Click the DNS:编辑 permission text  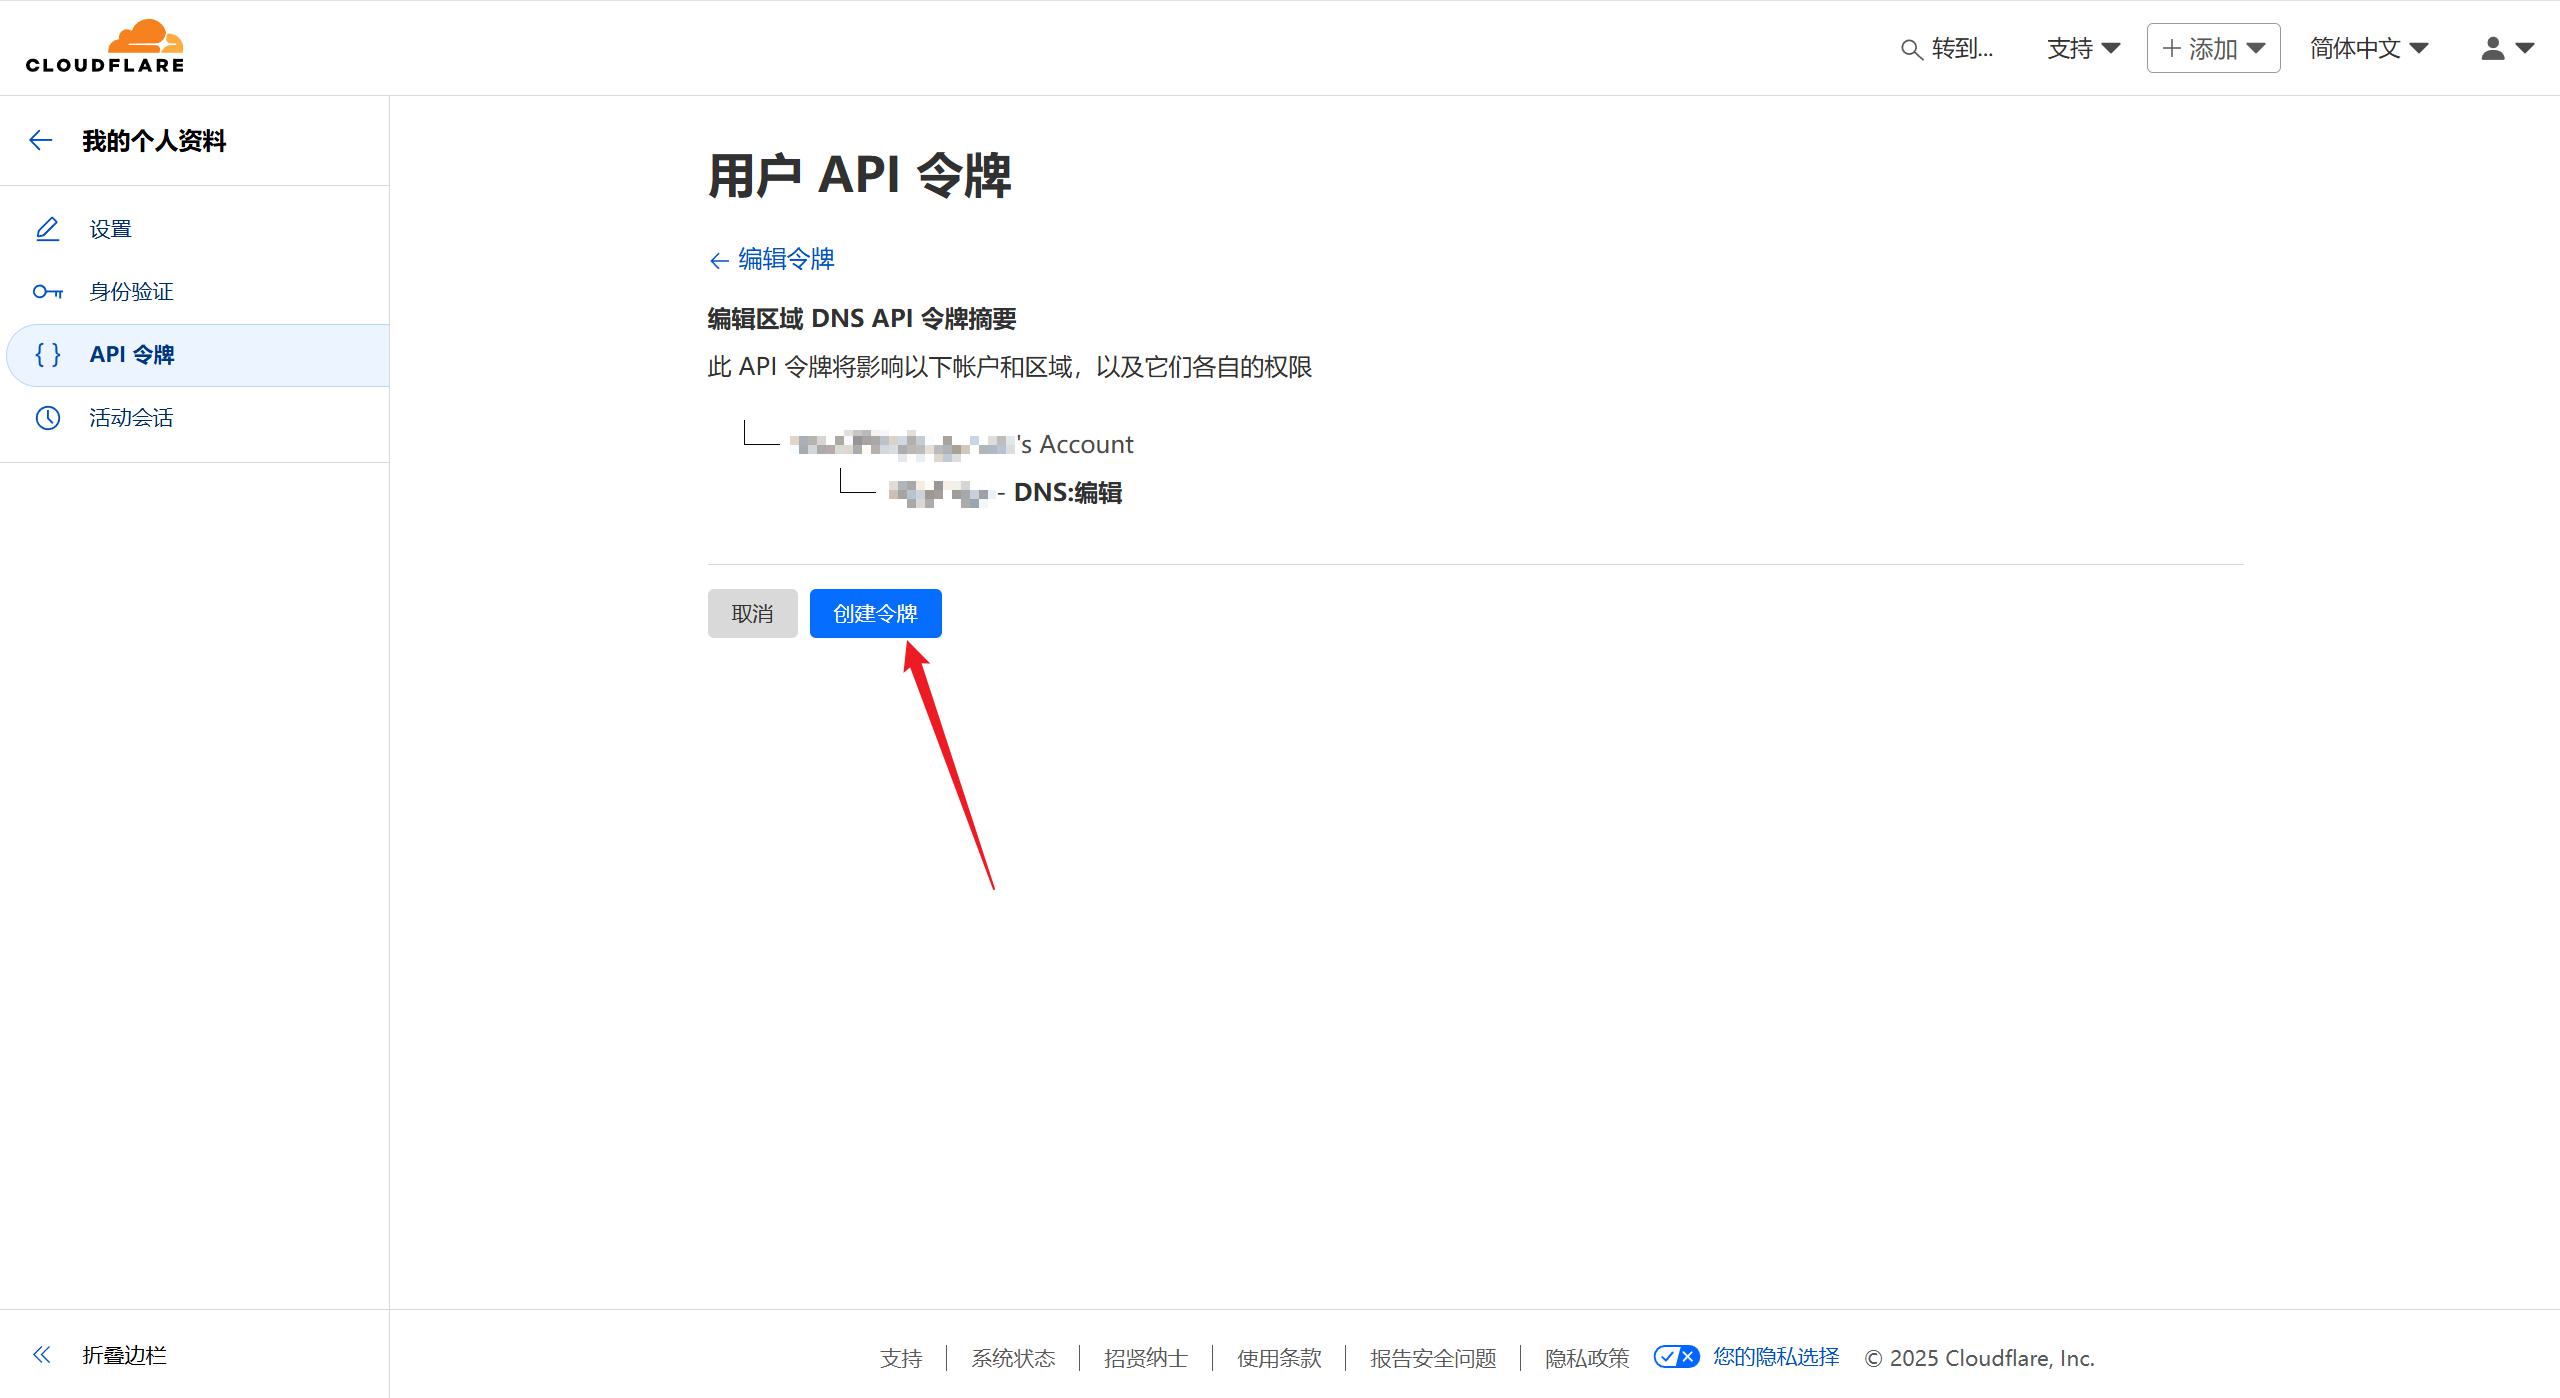pyautogui.click(x=1068, y=493)
